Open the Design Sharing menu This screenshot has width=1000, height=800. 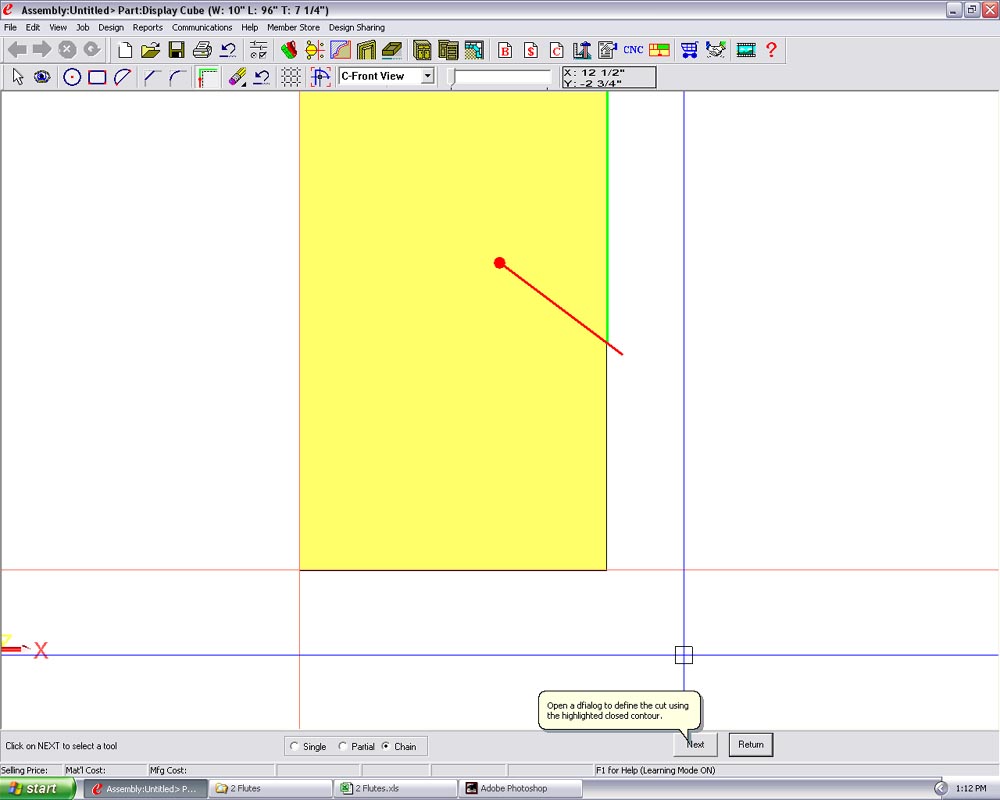(357, 27)
